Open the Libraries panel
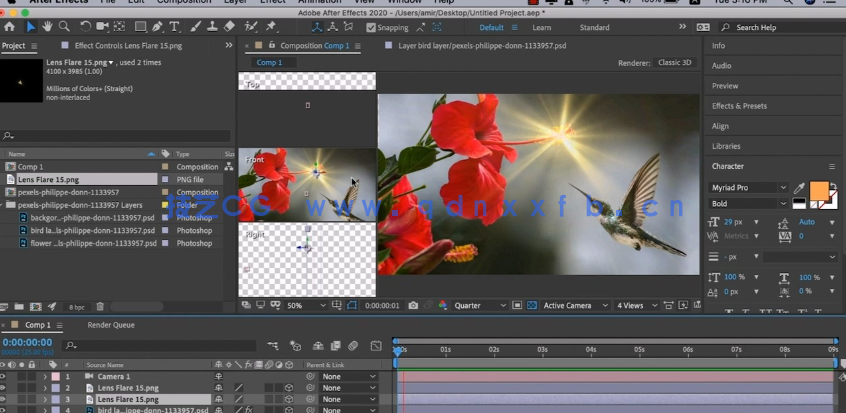846x413 pixels. point(726,146)
